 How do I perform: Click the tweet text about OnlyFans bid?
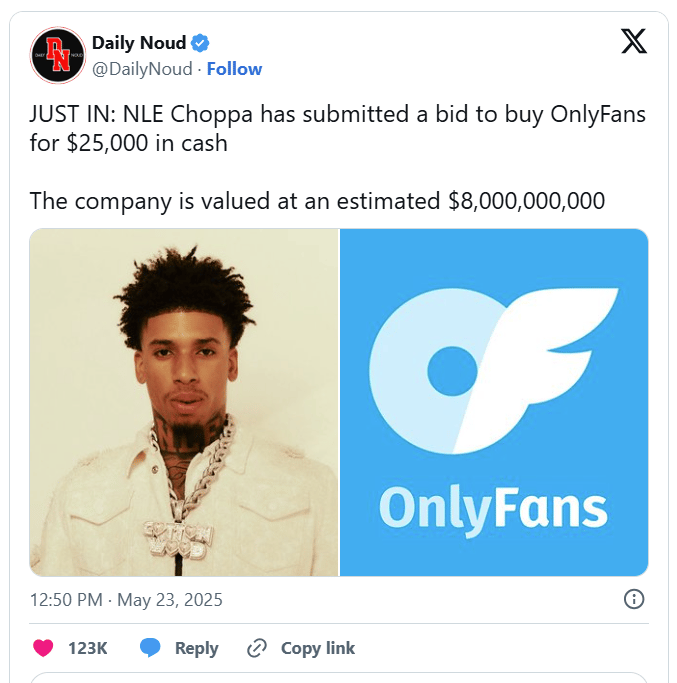(338, 128)
